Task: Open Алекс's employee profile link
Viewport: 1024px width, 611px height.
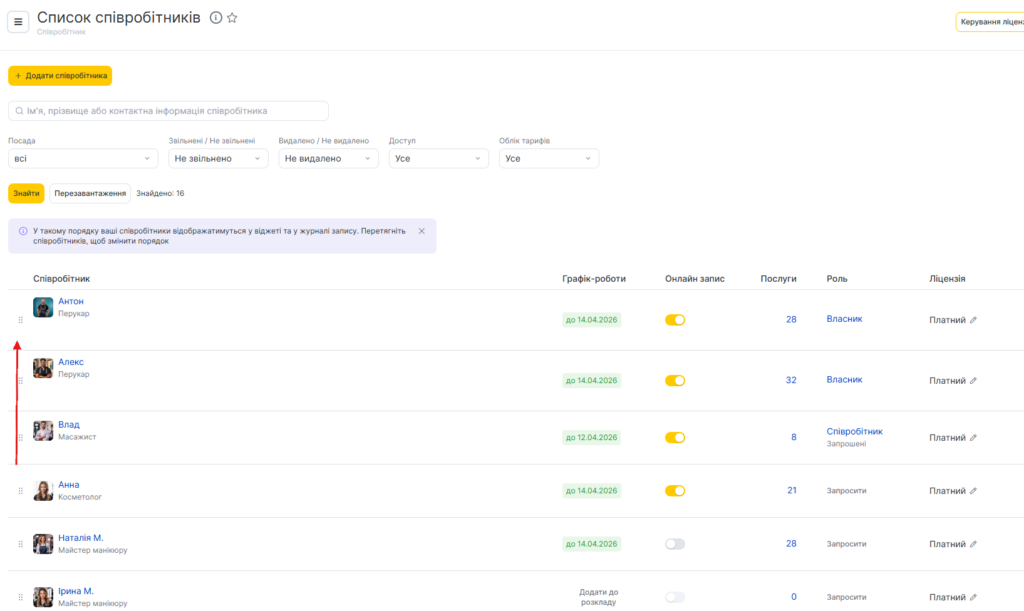Action: pyautogui.click(x=71, y=362)
